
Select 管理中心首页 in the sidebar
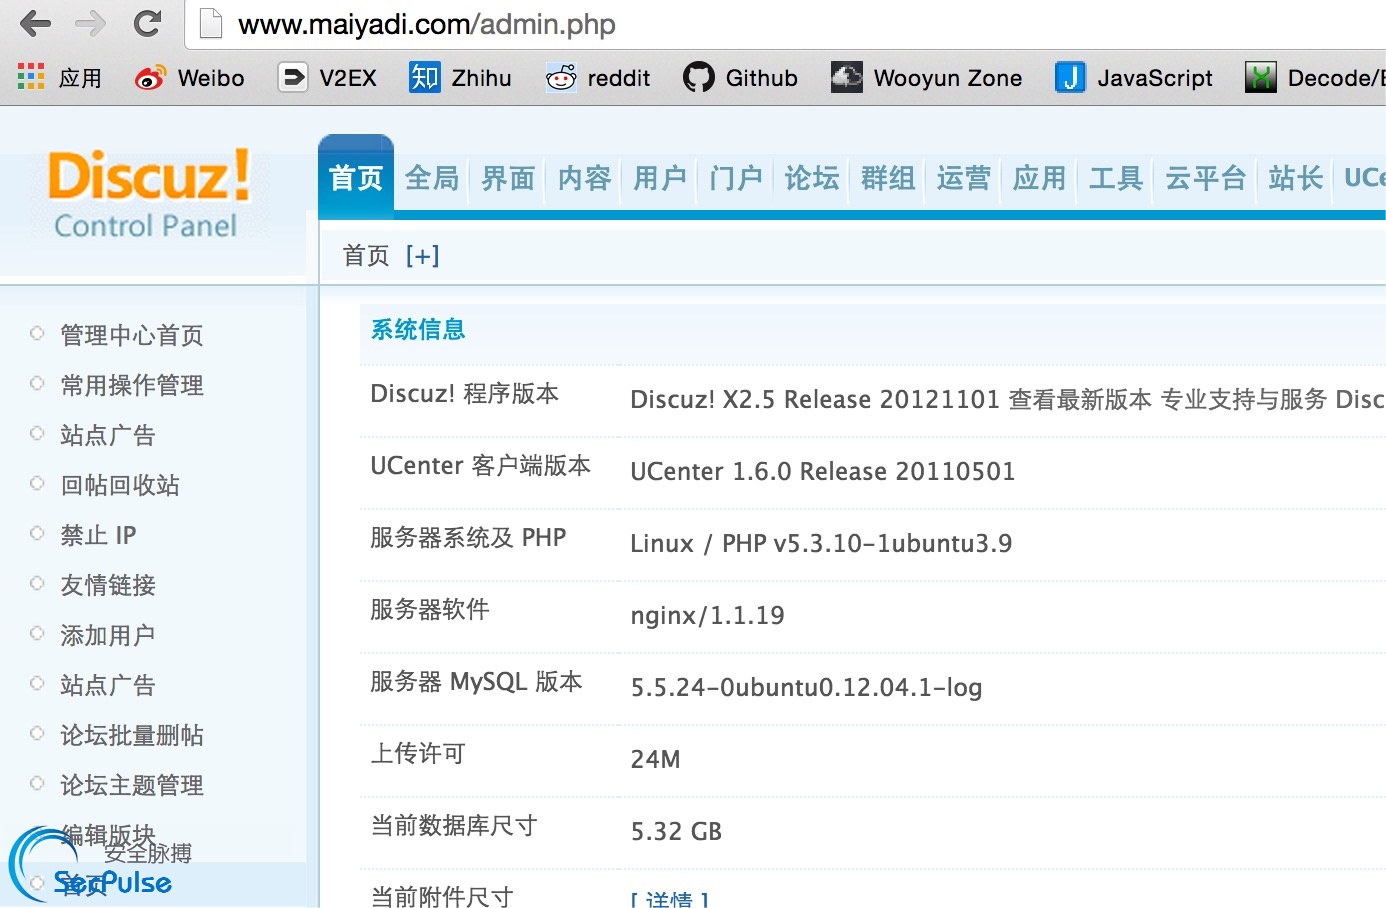click(x=131, y=335)
